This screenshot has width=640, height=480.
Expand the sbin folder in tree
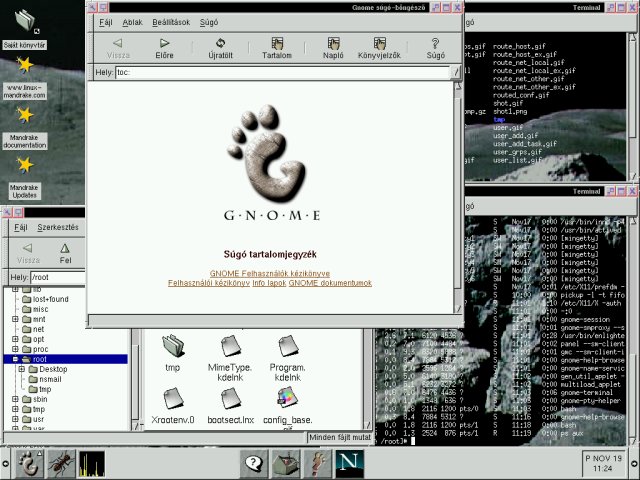15,399
